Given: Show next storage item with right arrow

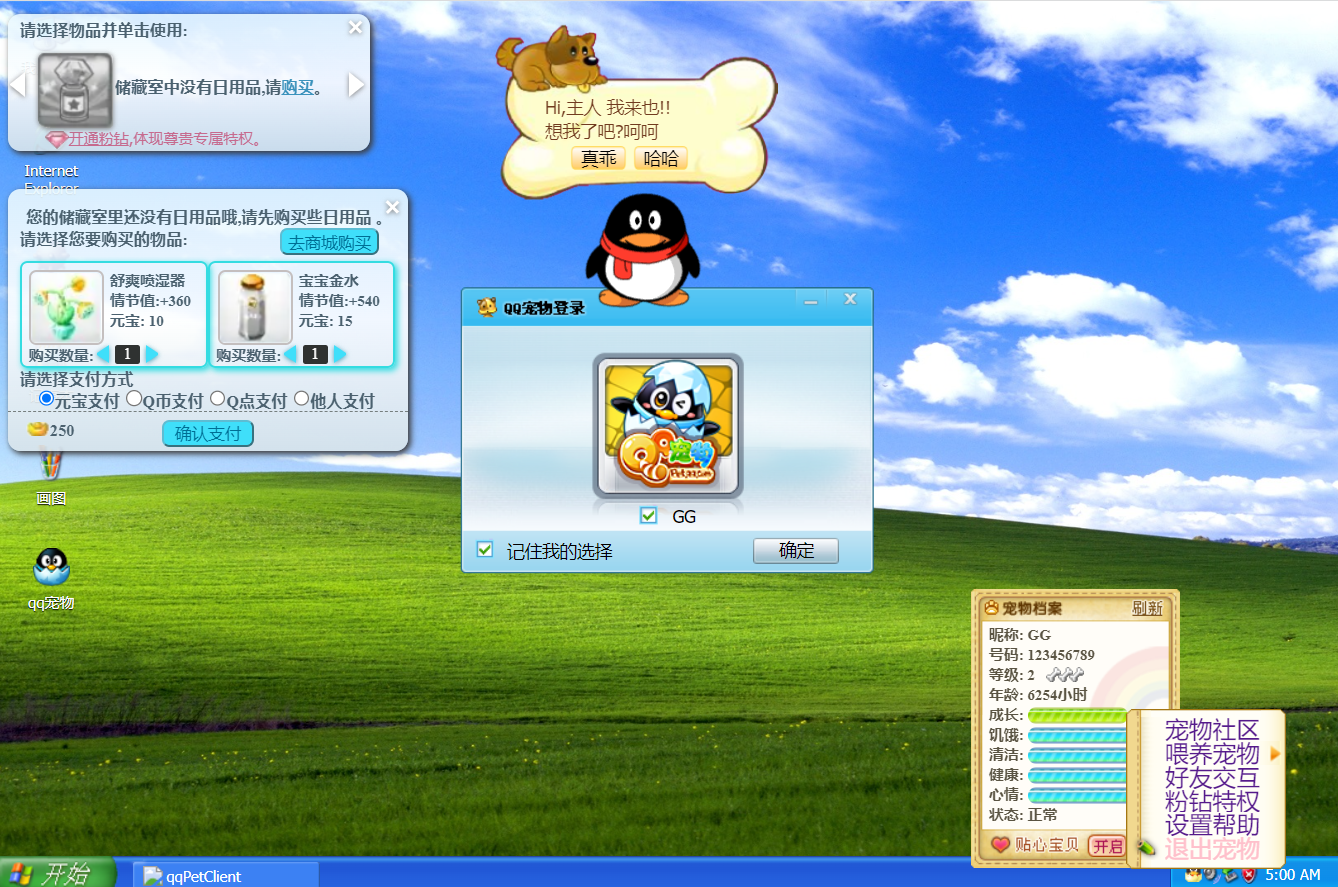Looking at the screenshot, I should (x=356, y=85).
